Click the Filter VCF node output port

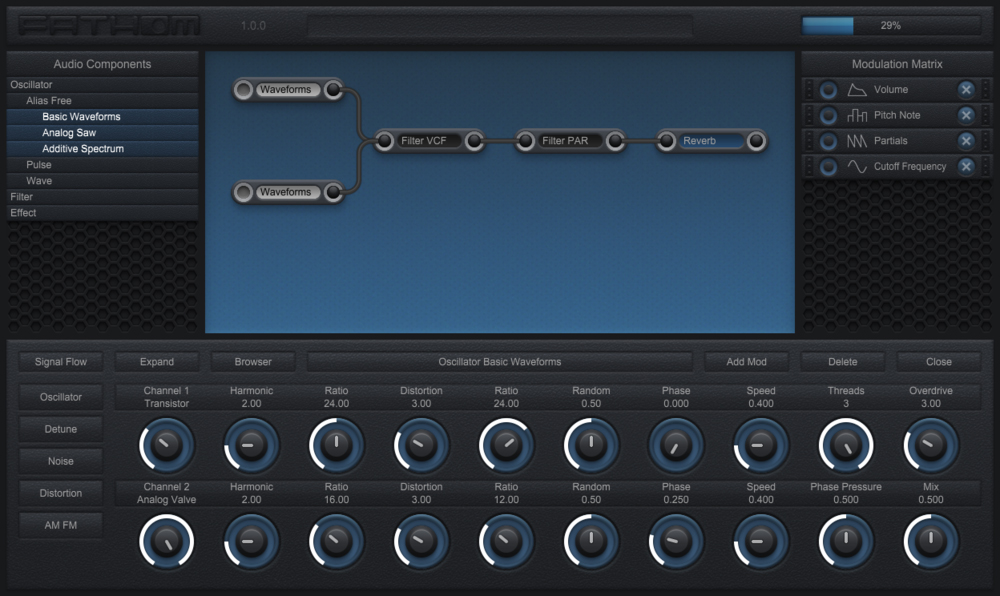[x=474, y=141]
